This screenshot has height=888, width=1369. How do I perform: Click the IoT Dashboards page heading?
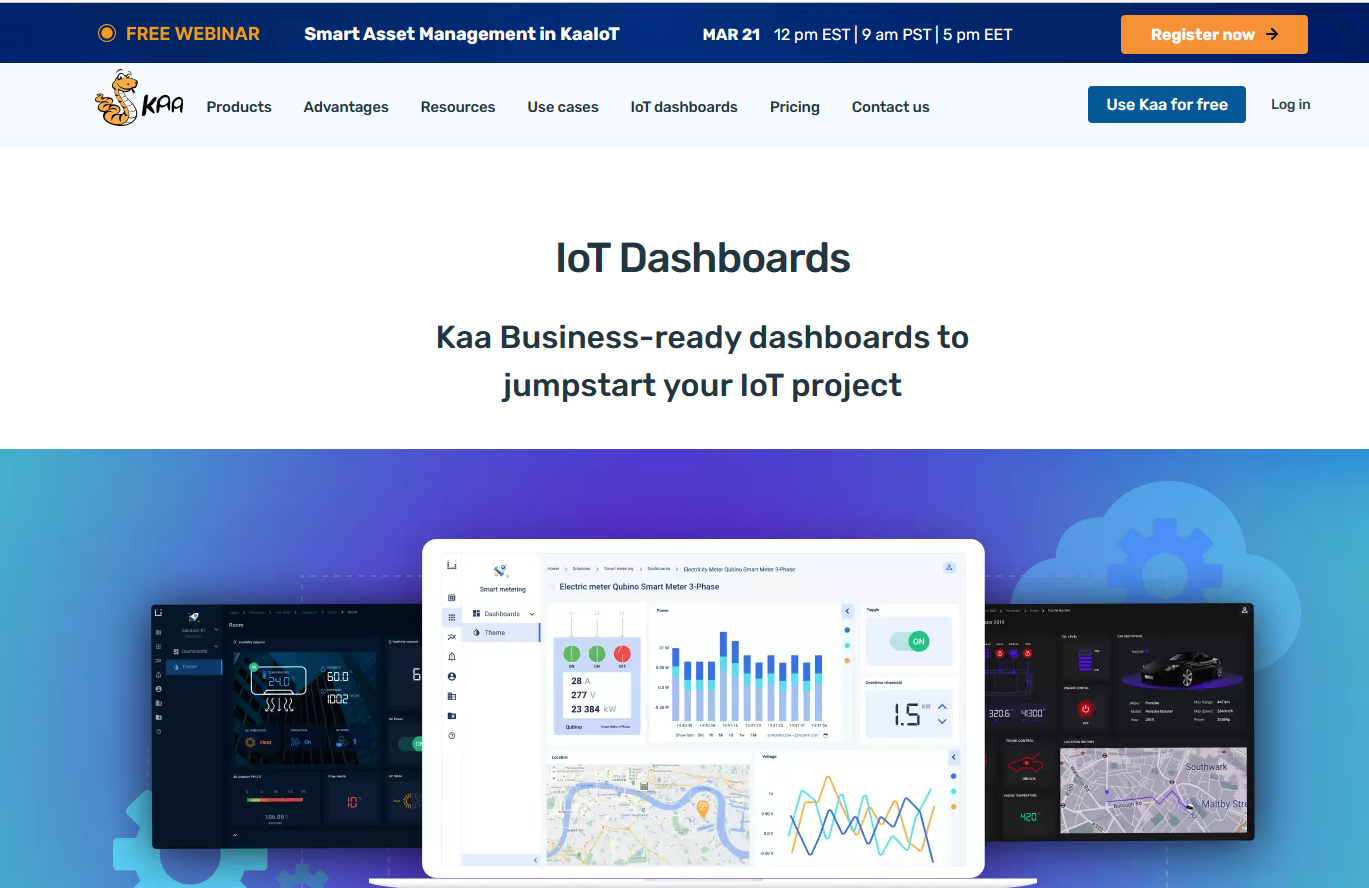coord(703,258)
